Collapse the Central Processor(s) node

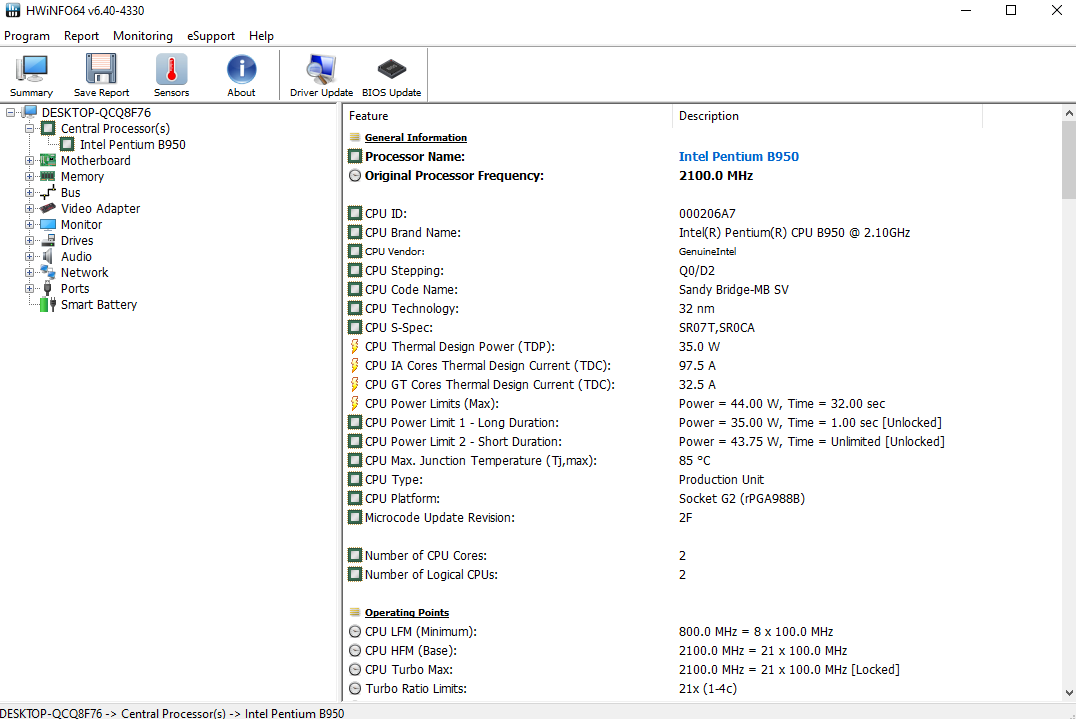[30, 129]
